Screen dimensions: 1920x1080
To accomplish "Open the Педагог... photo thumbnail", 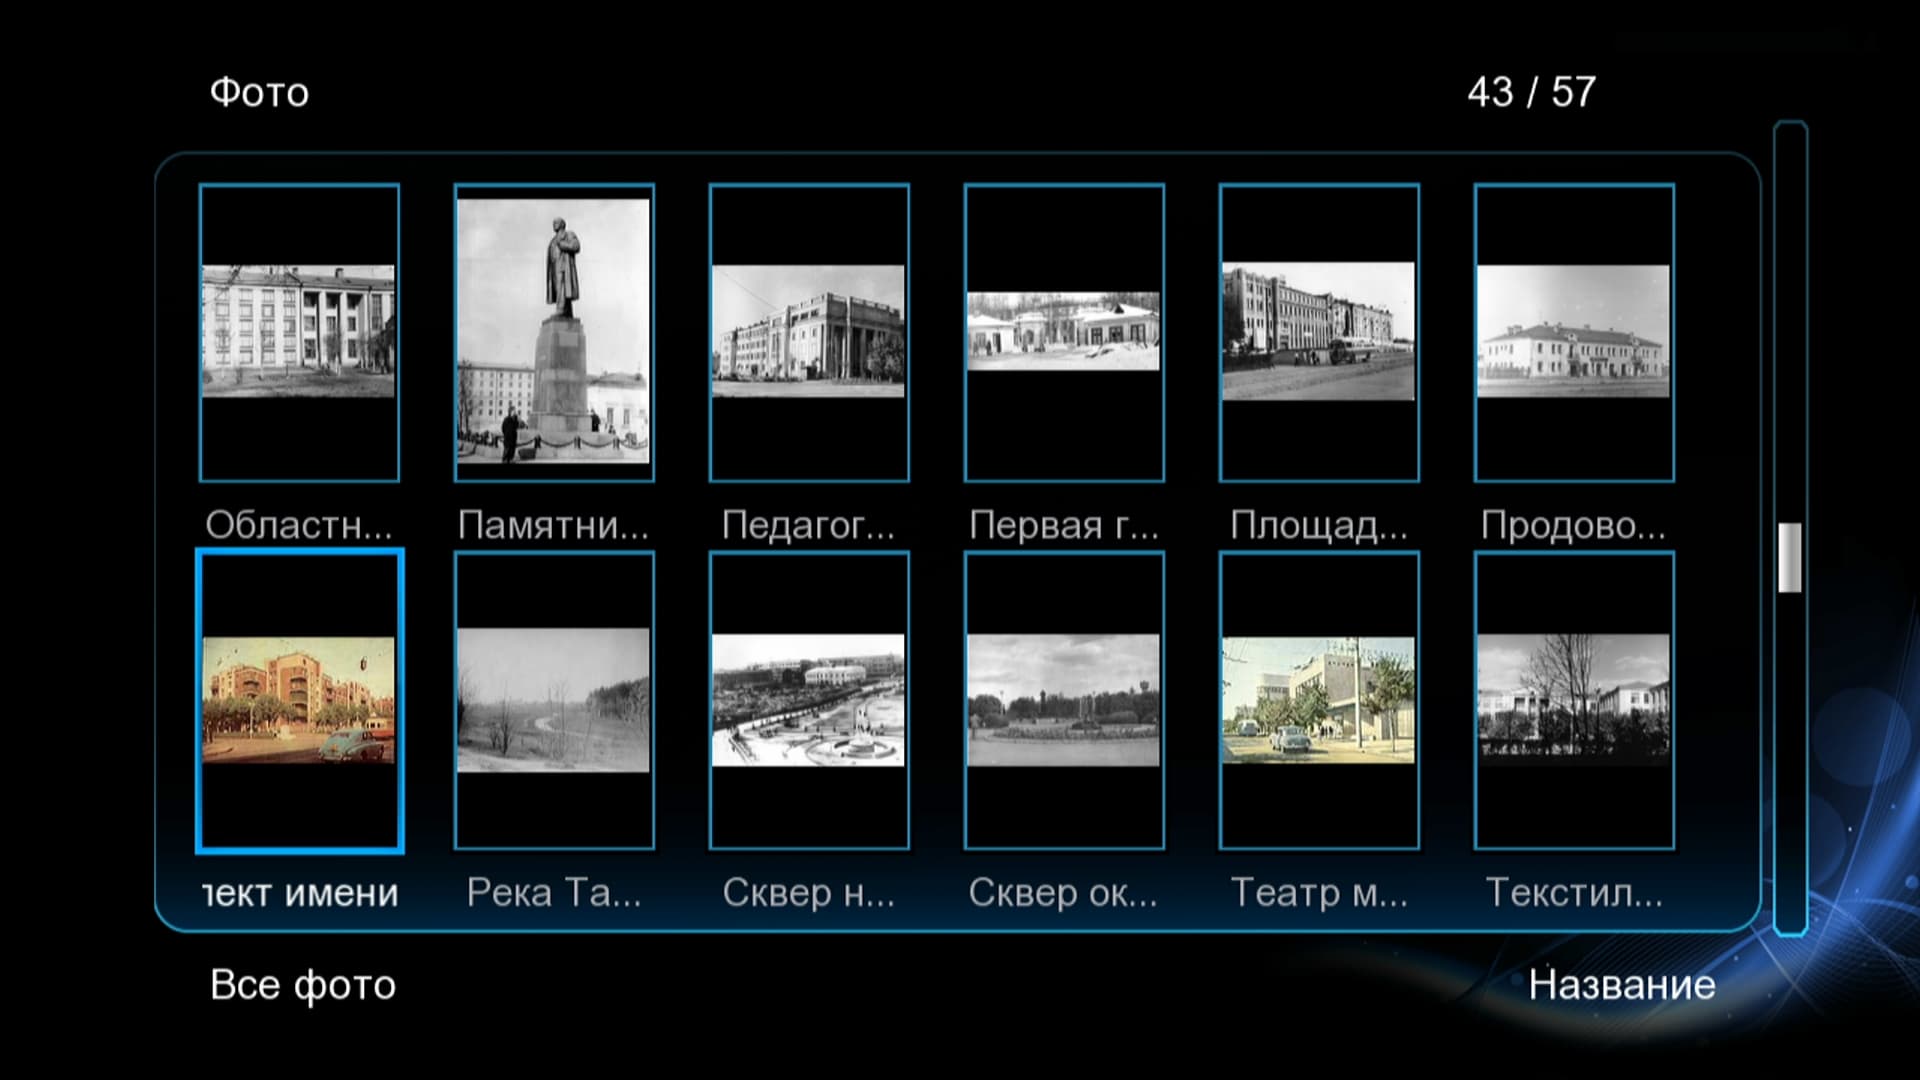I will point(809,332).
